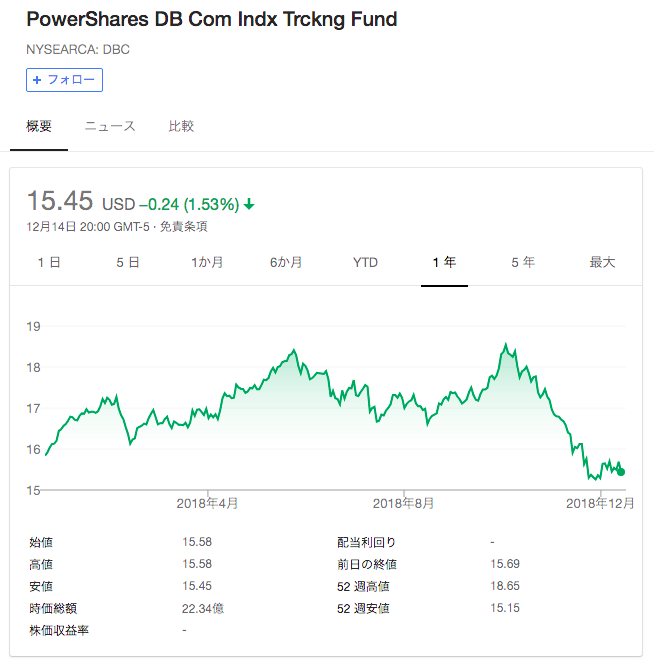Show the 6か月 price chart

tap(286, 263)
